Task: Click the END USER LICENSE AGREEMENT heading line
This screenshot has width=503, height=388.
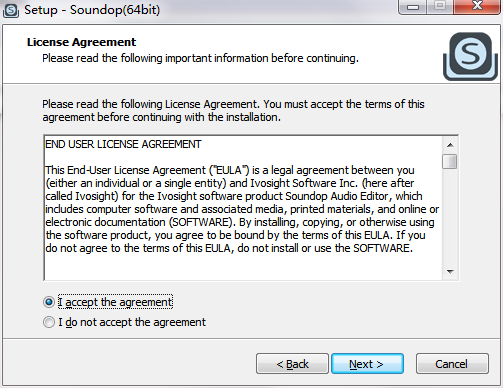Action: tap(123, 144)
